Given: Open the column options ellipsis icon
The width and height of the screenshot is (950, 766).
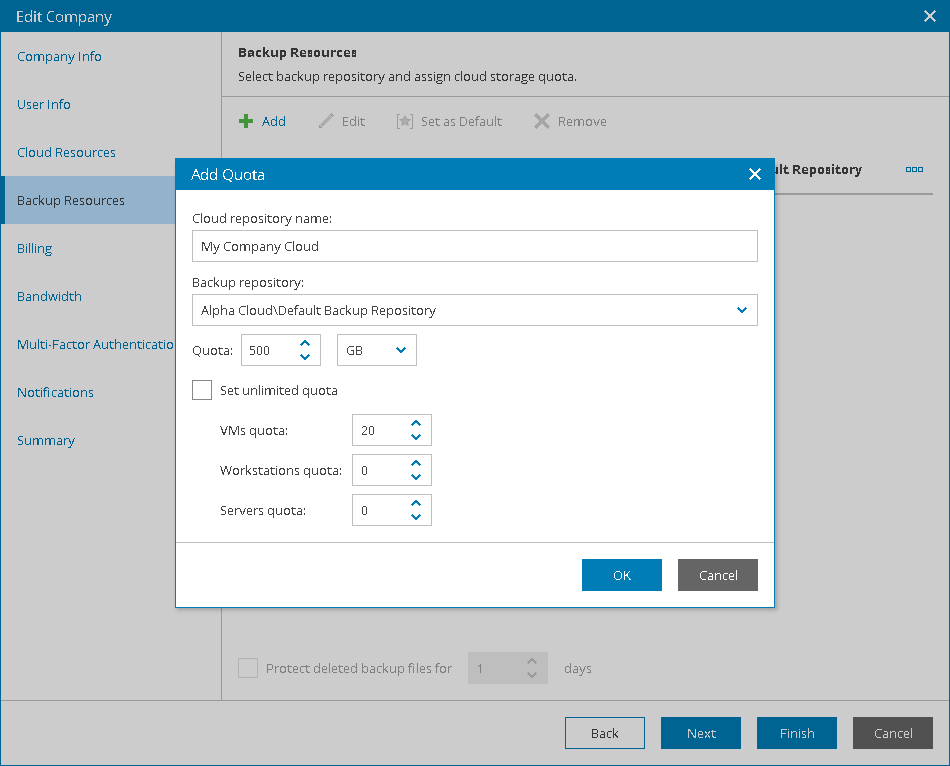Looking at the screenshot, I should [914, 170].
